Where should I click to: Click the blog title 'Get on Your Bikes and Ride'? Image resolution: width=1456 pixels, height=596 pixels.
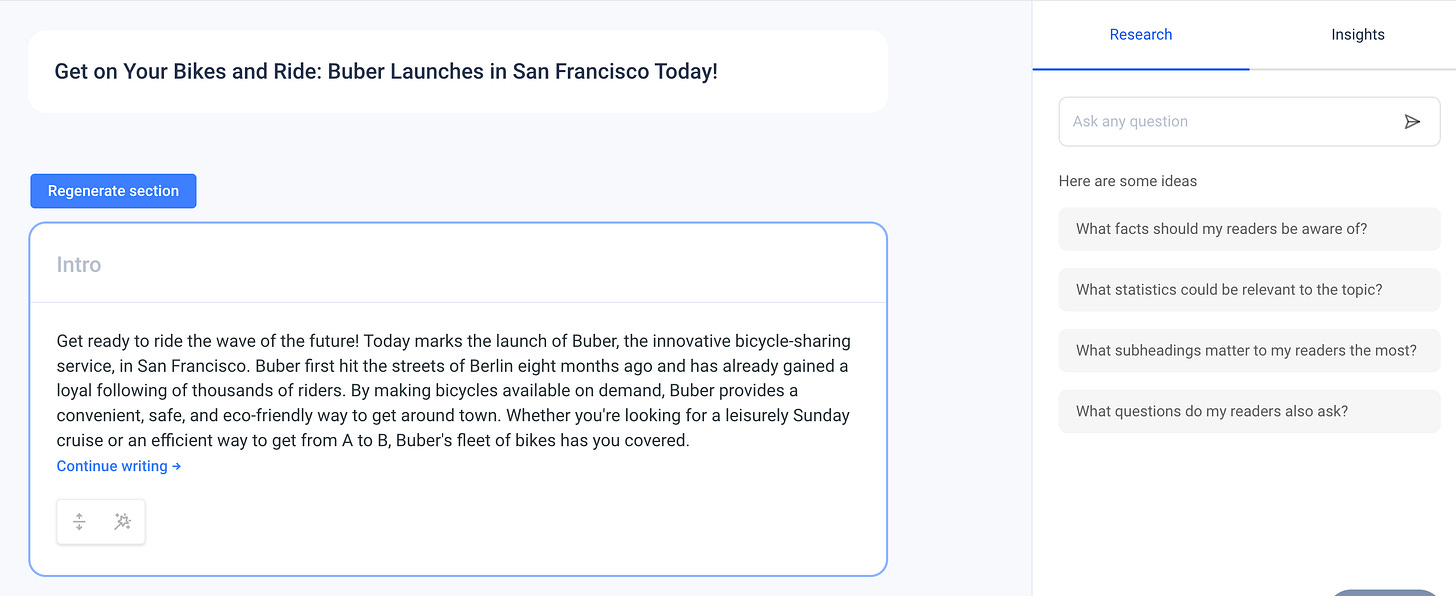point(185,72)
